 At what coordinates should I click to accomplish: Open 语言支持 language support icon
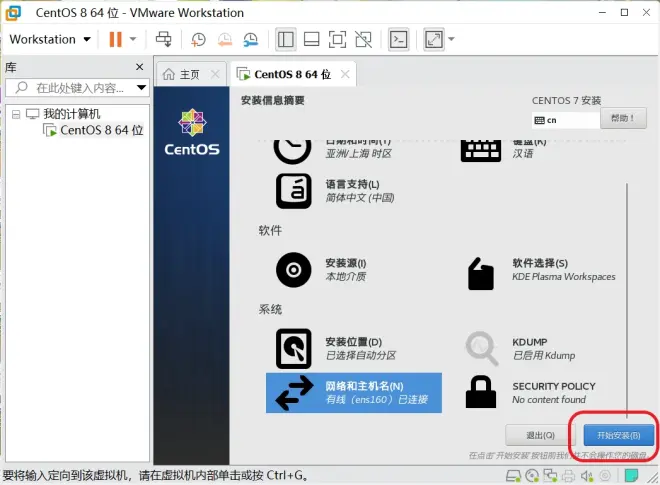(294, 191)
